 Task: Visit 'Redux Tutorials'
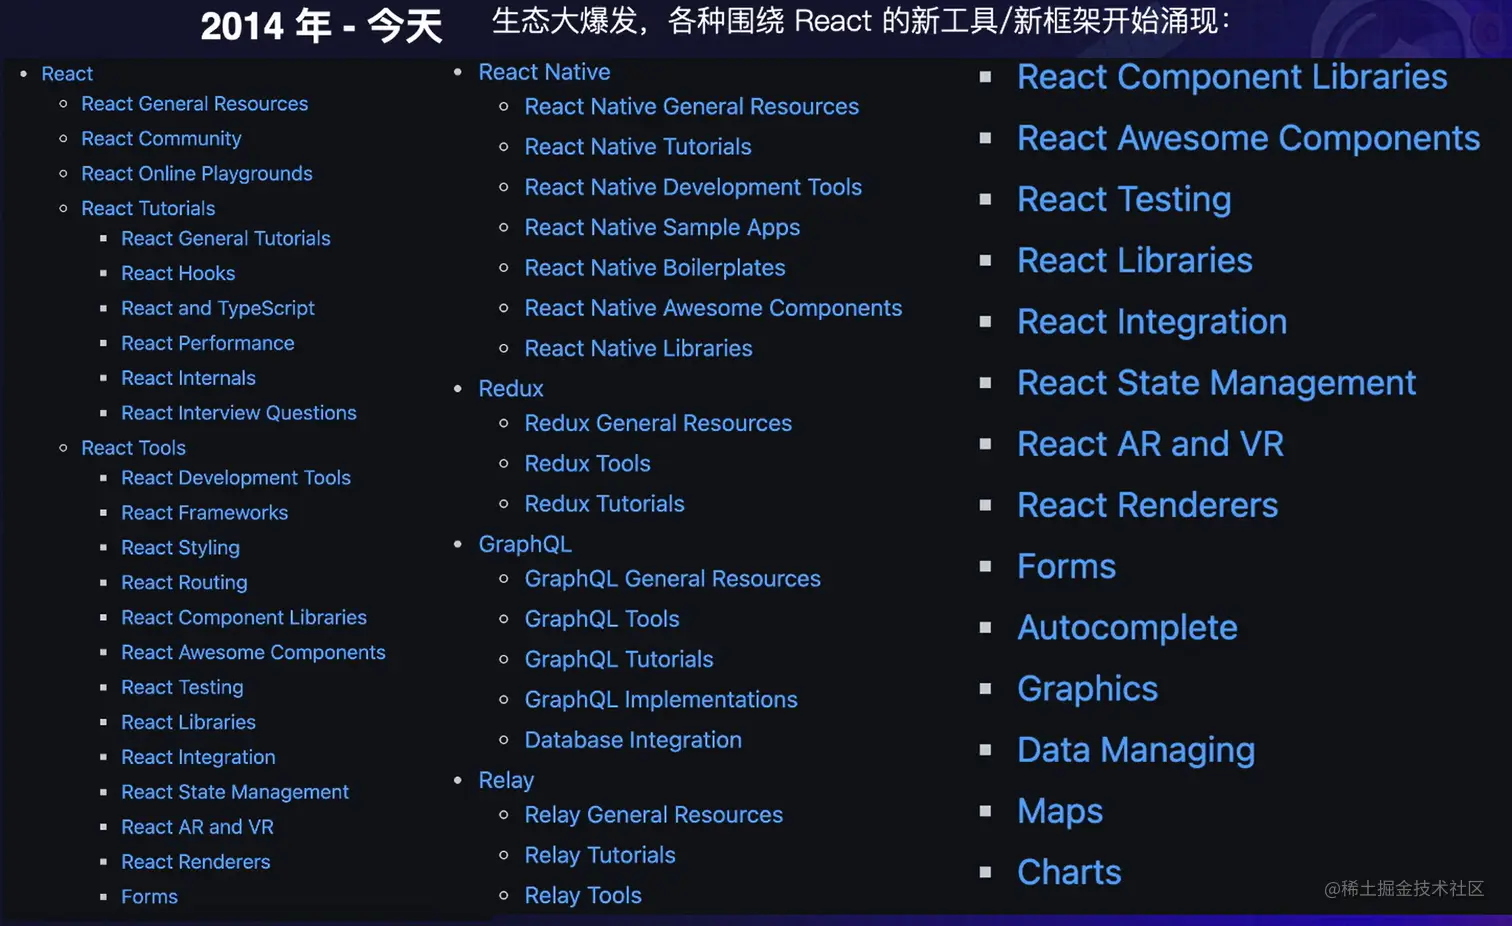(x=604, y=504)
